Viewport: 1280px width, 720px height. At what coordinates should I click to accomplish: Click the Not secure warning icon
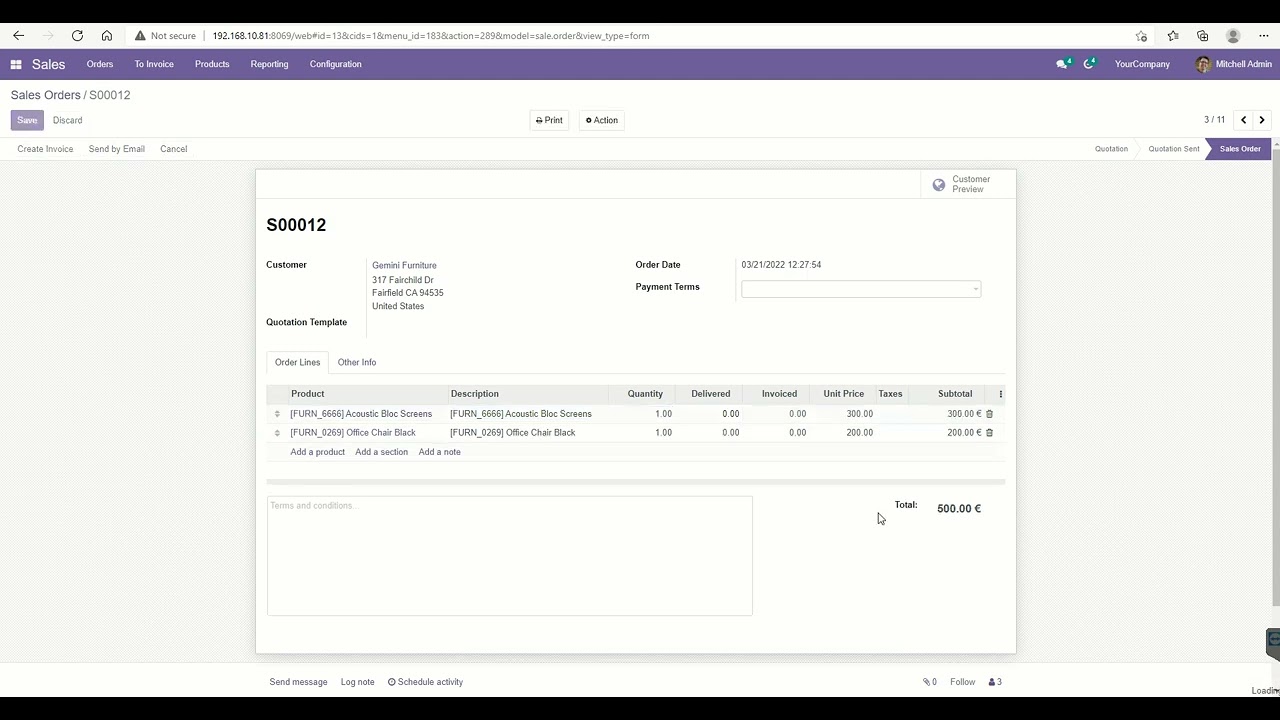[140, 36]
